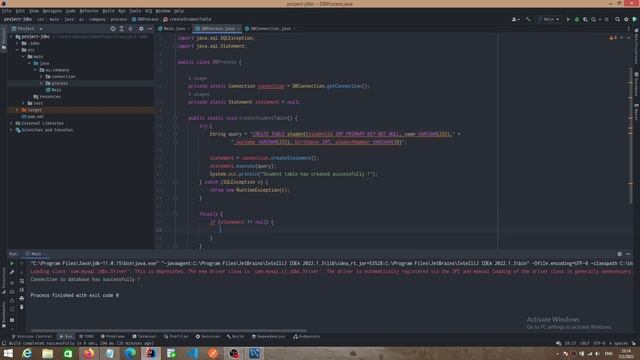Open the Tools menu

[x=135, y=11]
